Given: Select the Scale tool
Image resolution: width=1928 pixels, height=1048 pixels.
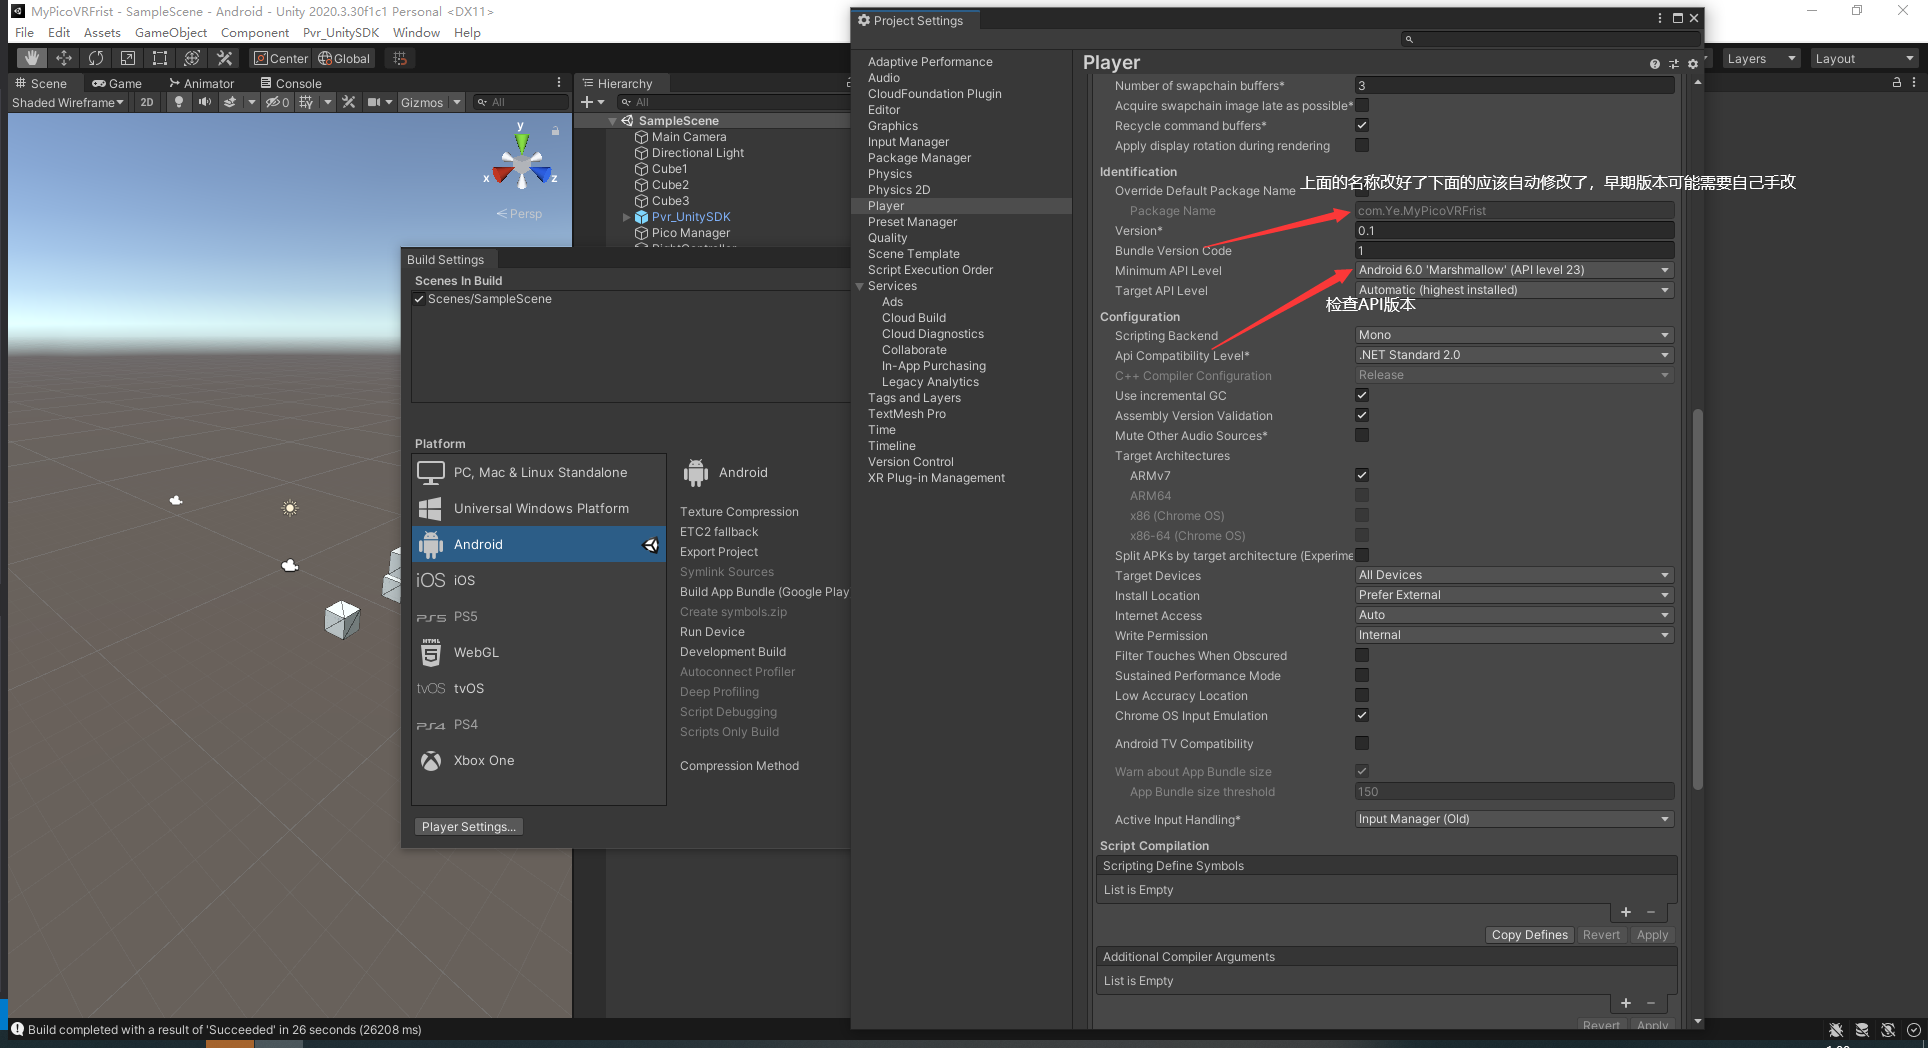Looking at the screenshot, I should coord(128,58).
